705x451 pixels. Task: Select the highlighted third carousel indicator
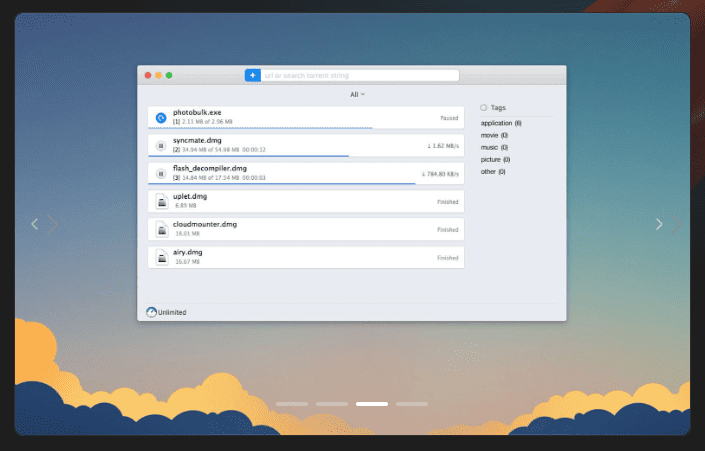pyautogui.click(x=372, y=404)
